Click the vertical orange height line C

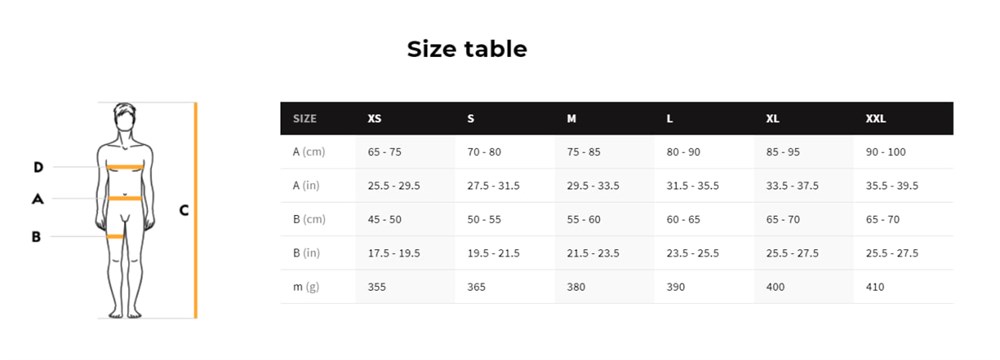click(x=196, y=210)
